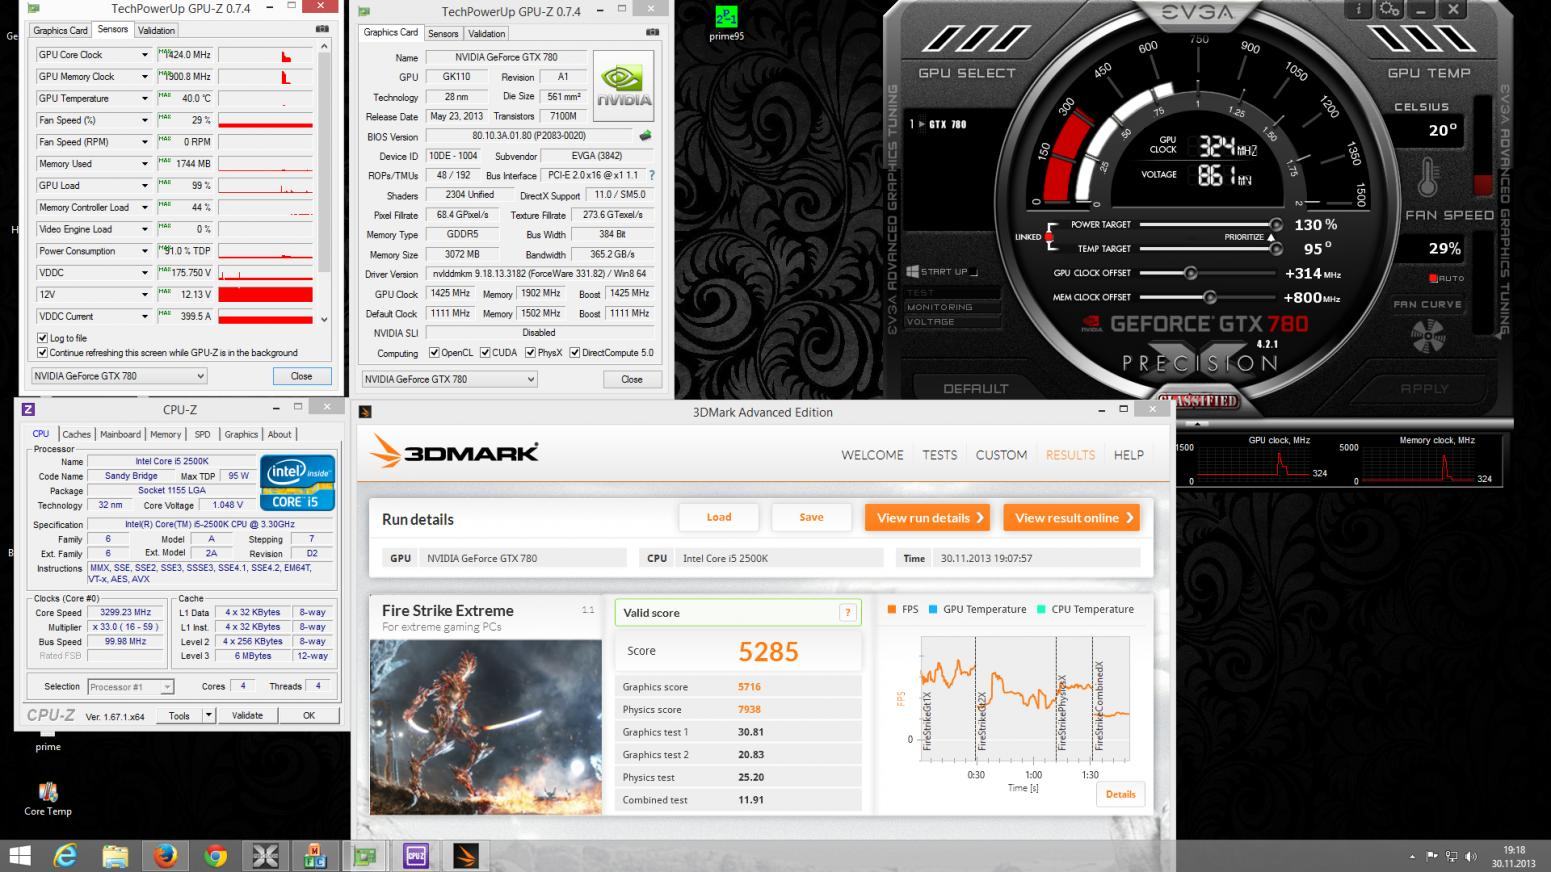The height and width of the screenshot is (872, 1551).
Task: Click GPU-Z Sensors list scrollbar down arrow
Action: 323,320
